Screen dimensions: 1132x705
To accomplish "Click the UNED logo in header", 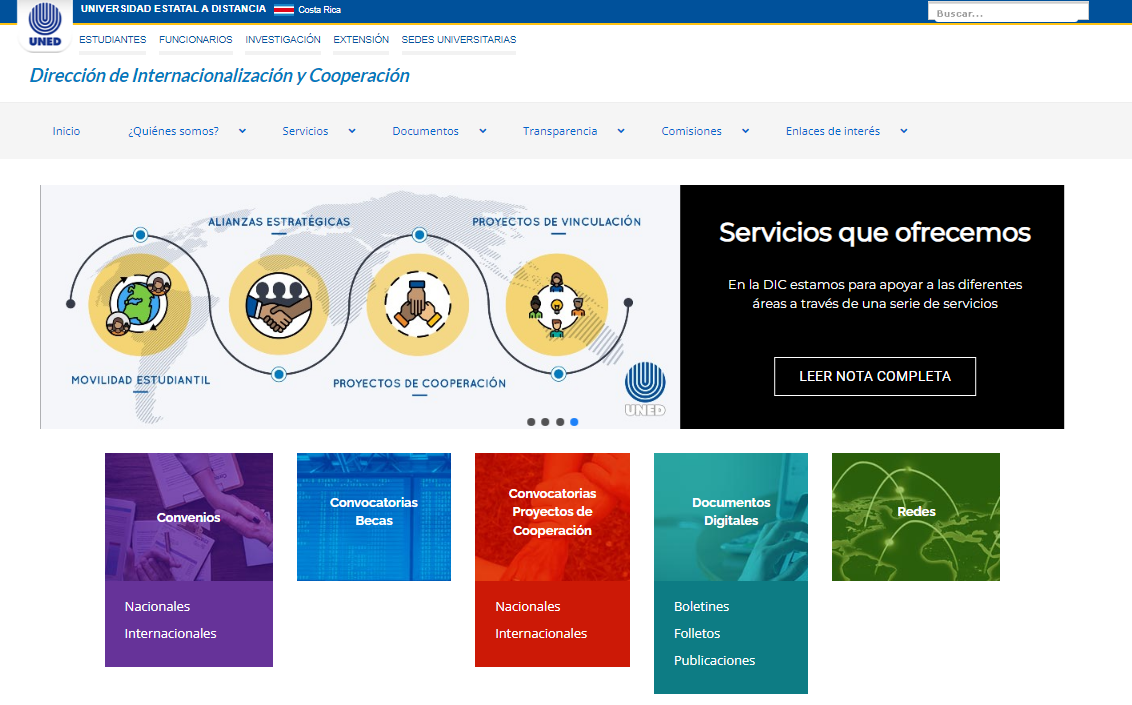I will pyautogui.click(x=45, y=25).
